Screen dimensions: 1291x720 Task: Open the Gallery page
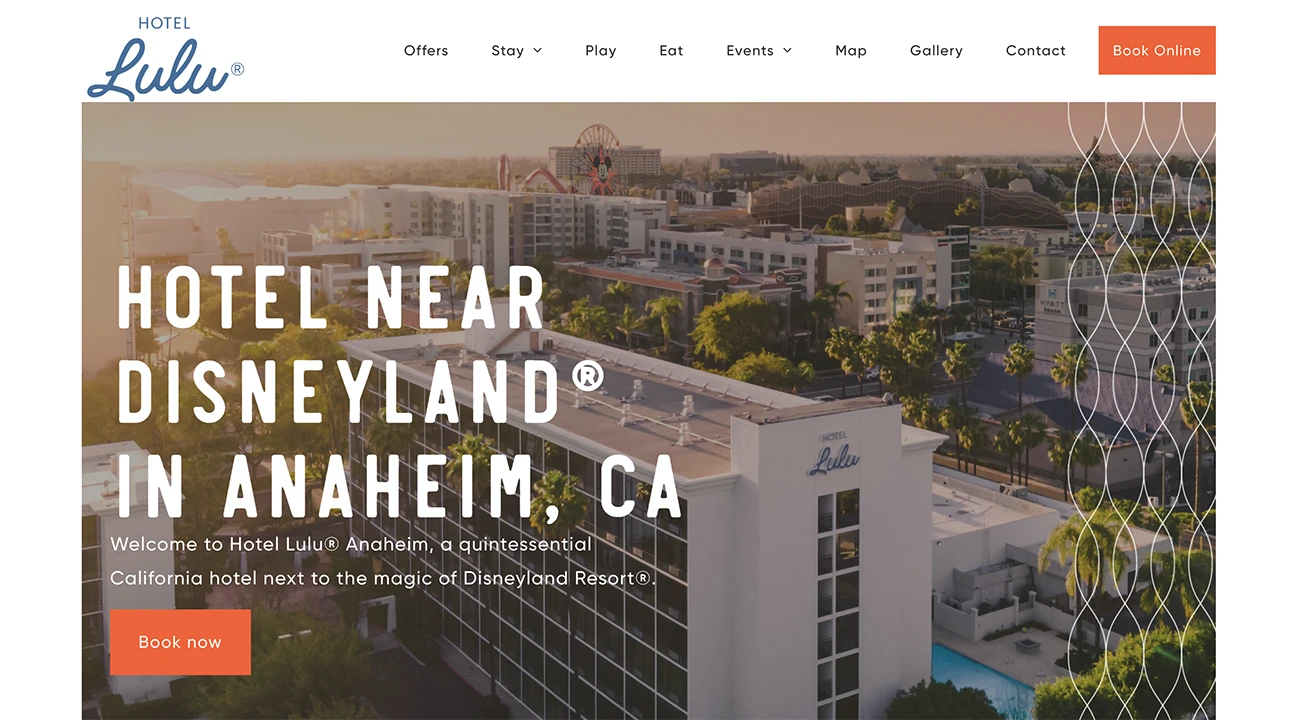[936, 51]
